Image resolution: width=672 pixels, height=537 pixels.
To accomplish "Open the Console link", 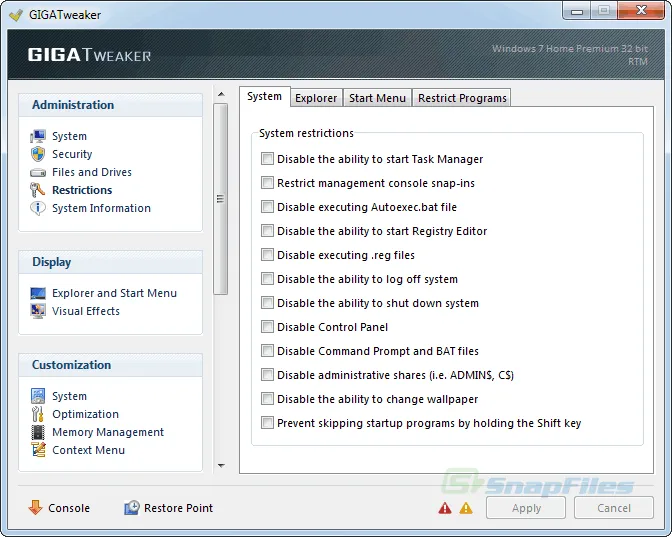I will (x=69, y=508).
